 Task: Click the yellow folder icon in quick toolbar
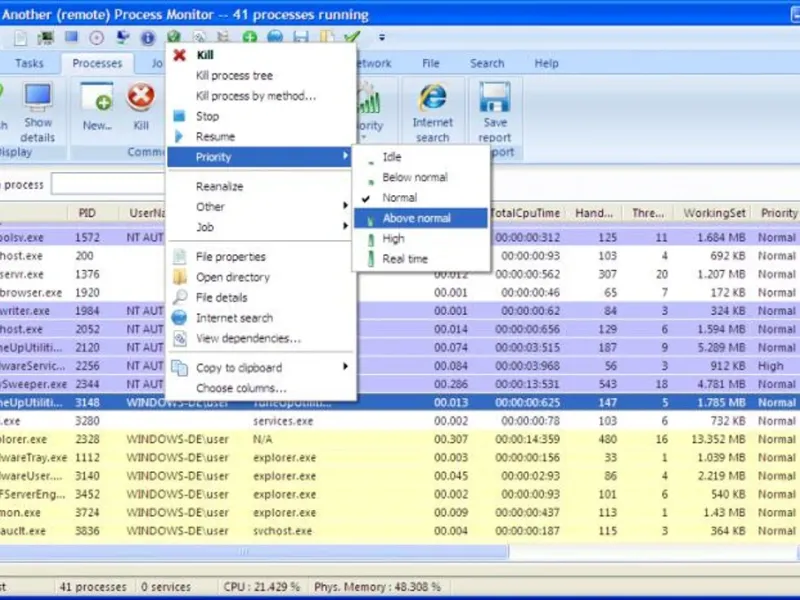[x=327, y=37]
